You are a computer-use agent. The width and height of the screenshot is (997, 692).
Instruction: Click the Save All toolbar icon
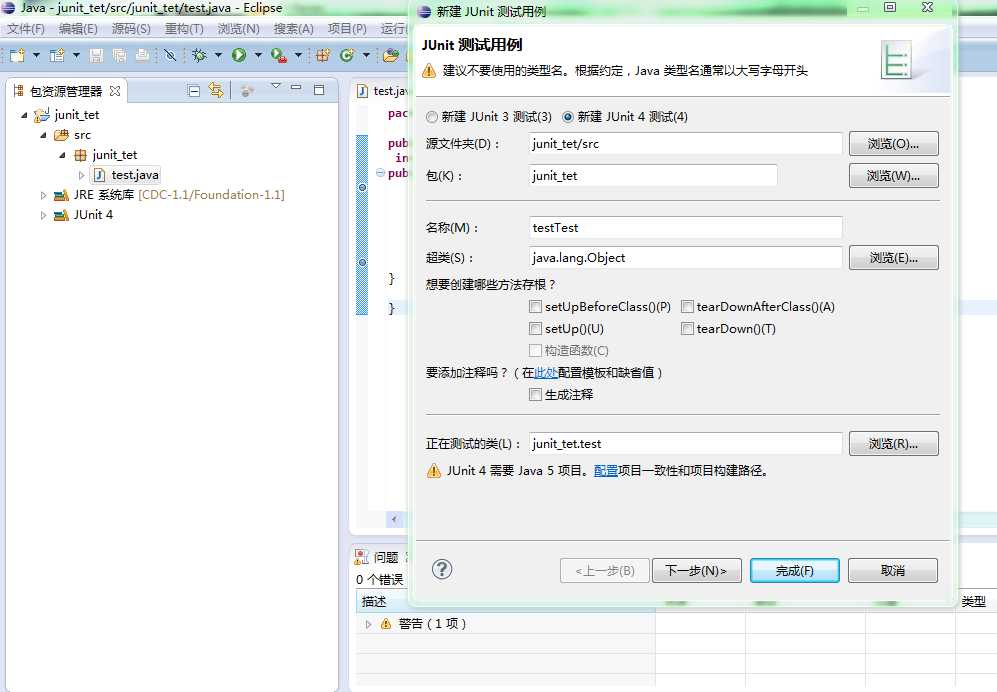click(119, 55)
